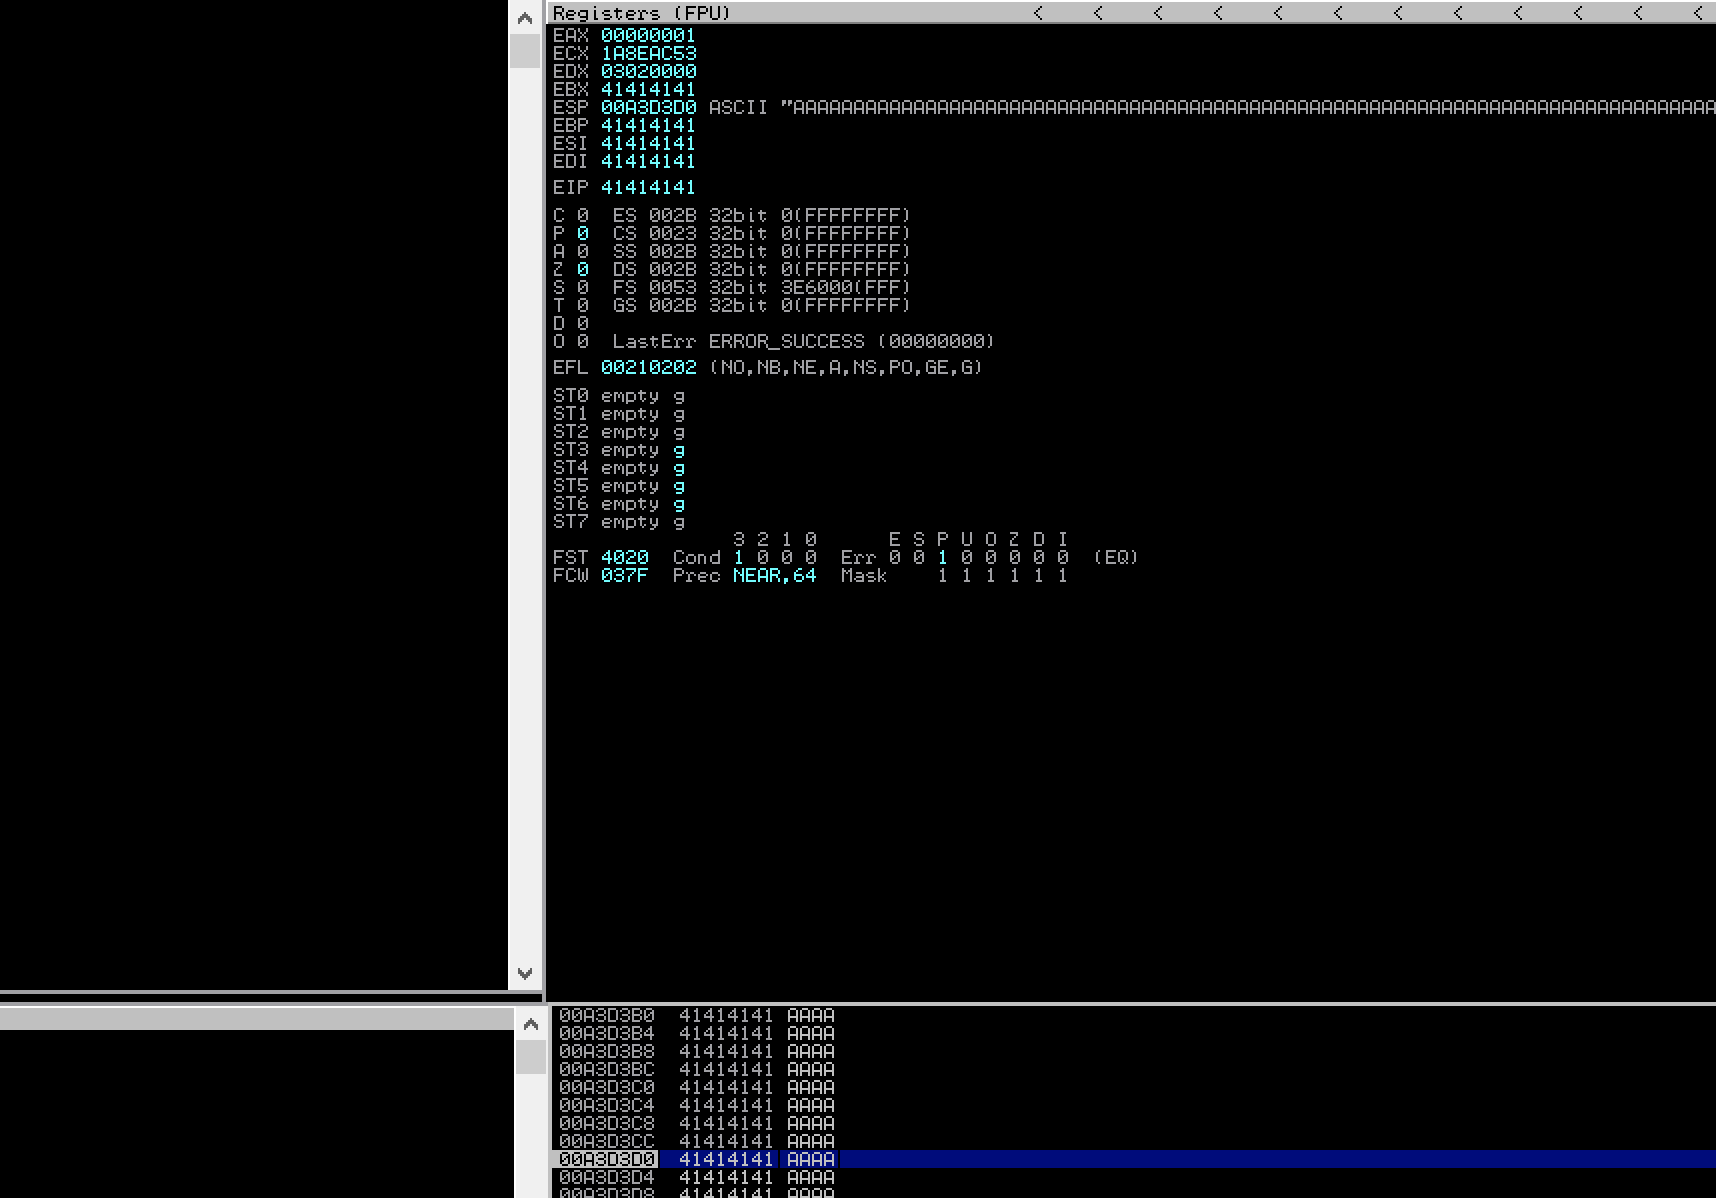Select the EAX register value 00000001
The width and height of the screenshot is (1716, 1198).
(648, 35)
